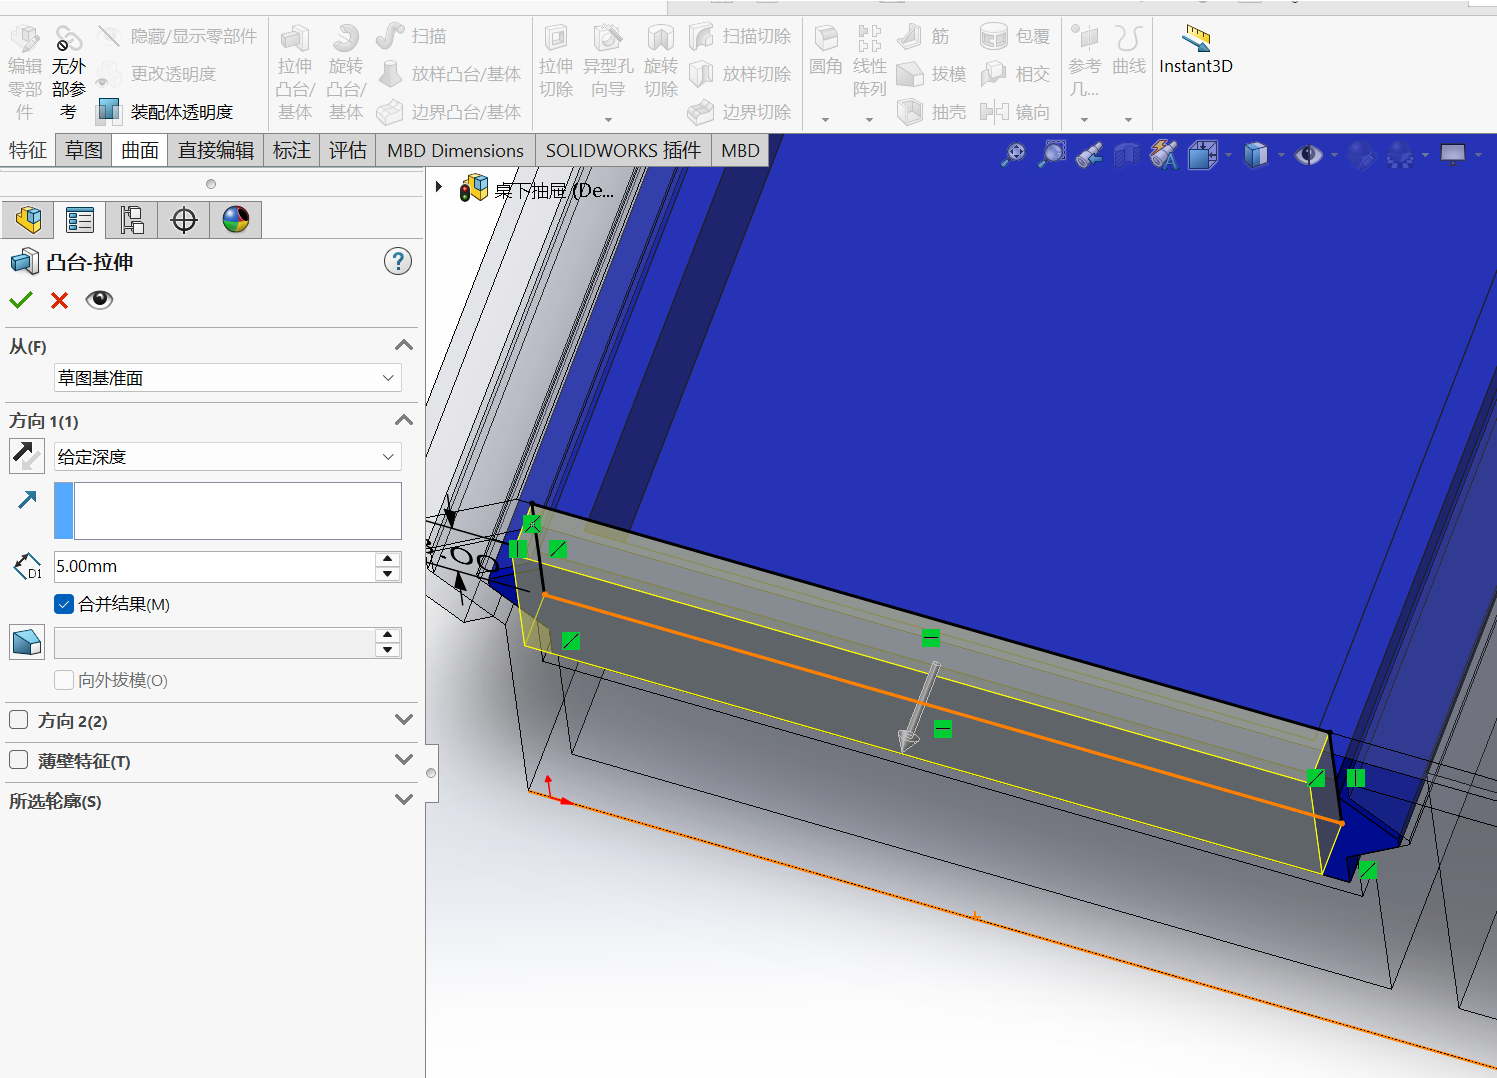This screenshot has width=1497, height=1078.
Task: Collapse the Direction 1 (方向 1) section
Action: (x=404, y=420)
